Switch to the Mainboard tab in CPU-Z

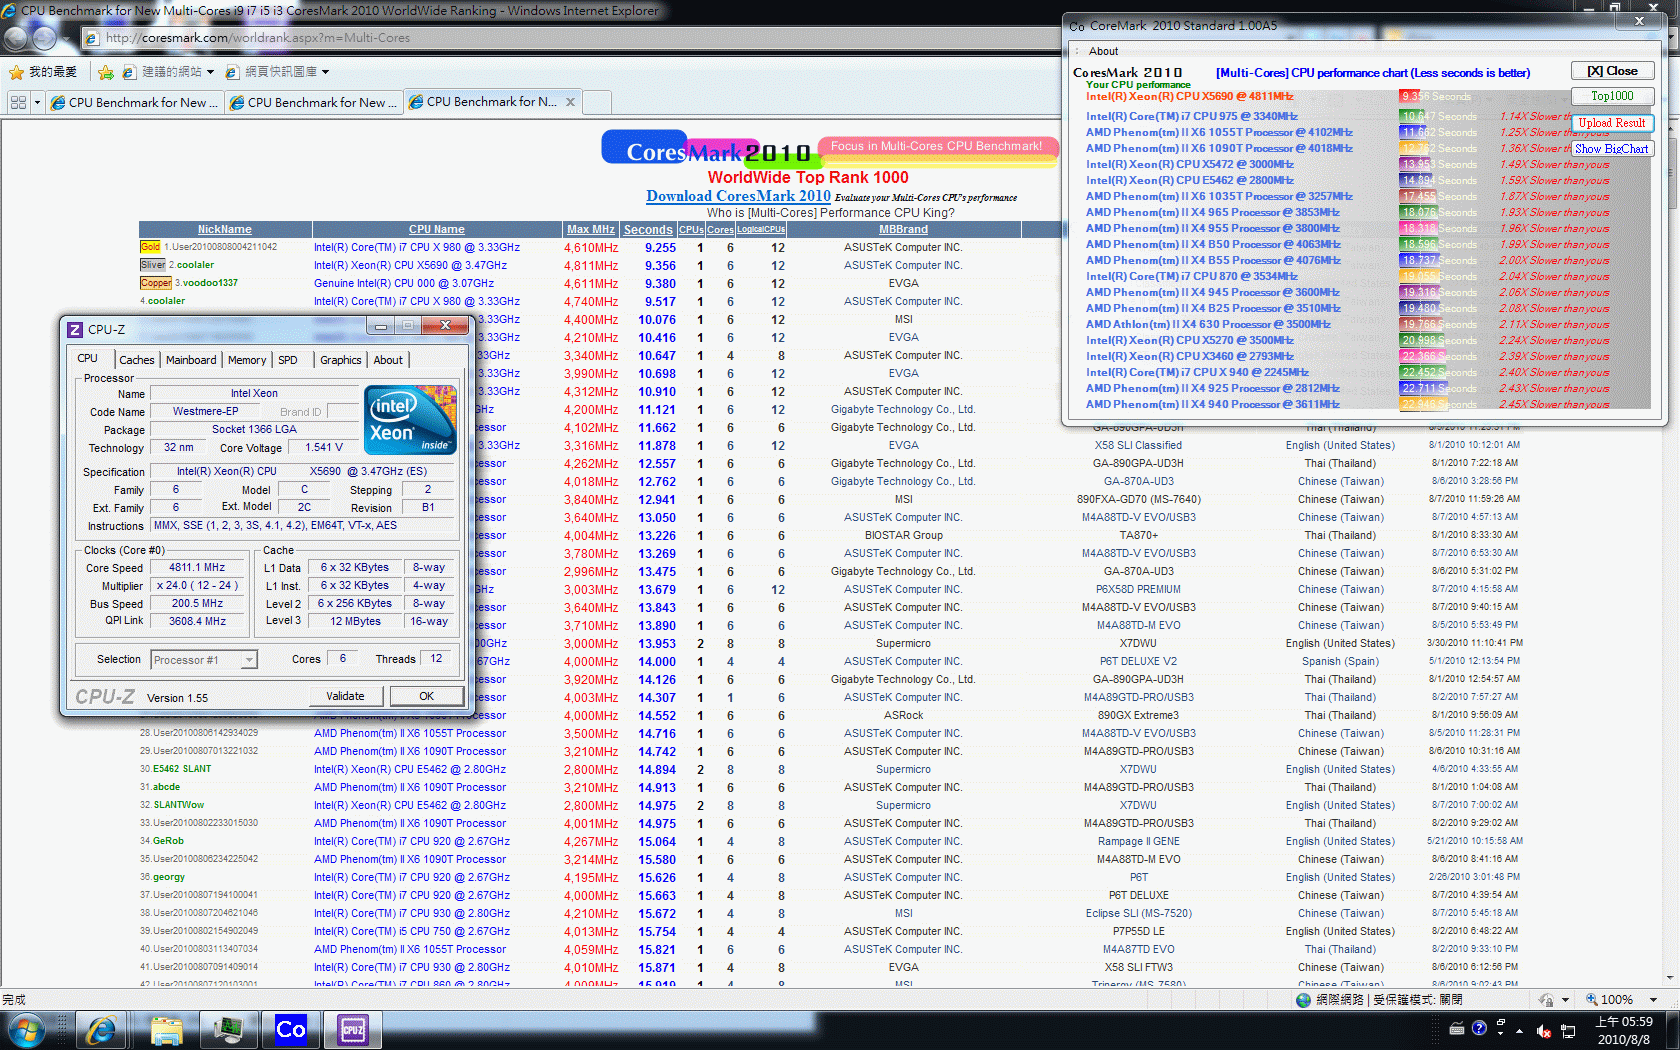point(190,360)
